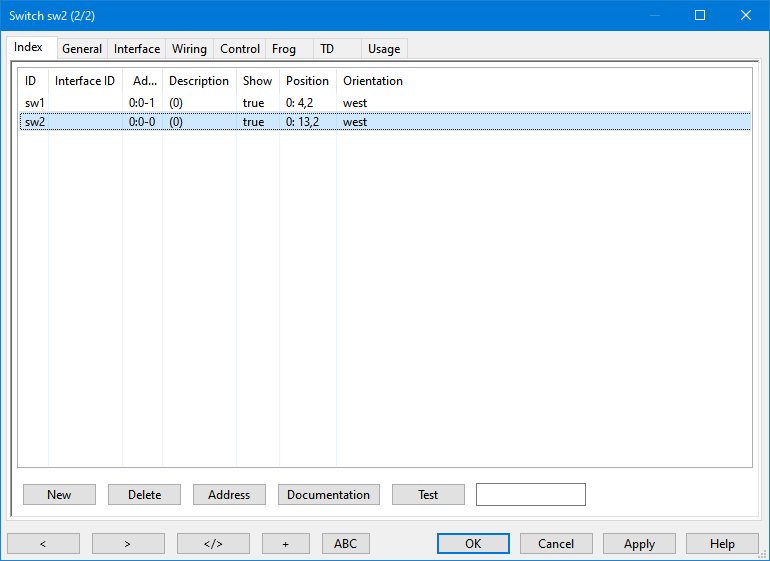
Task: Click Apply to save changes
Action: [x=639, y=544]
